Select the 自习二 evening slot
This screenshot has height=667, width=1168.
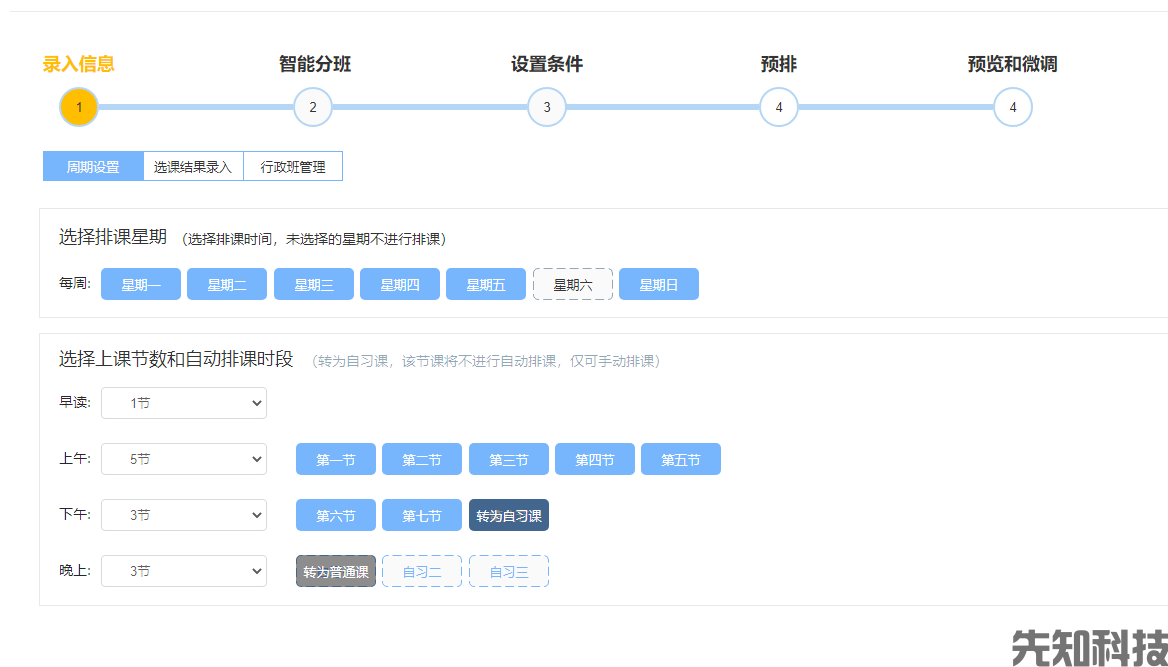pyautogui.click(x=422, y=571)
